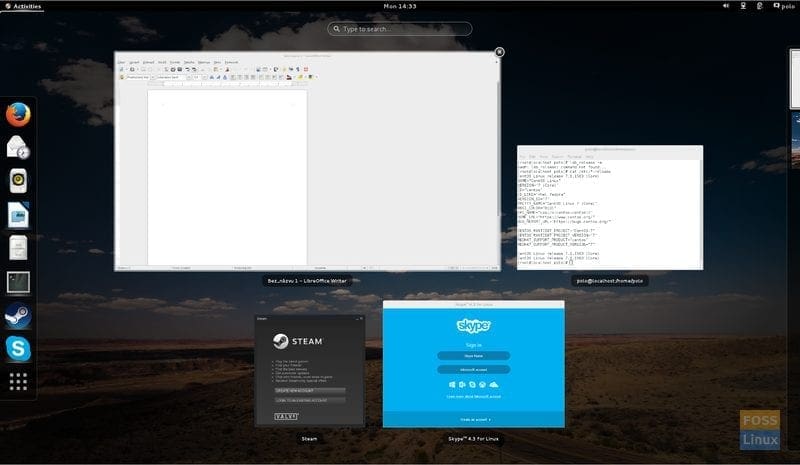Viewport: 800px width, 465px height.
Task: Choose Skype Name sign-in button
Action: coord(473,356)
